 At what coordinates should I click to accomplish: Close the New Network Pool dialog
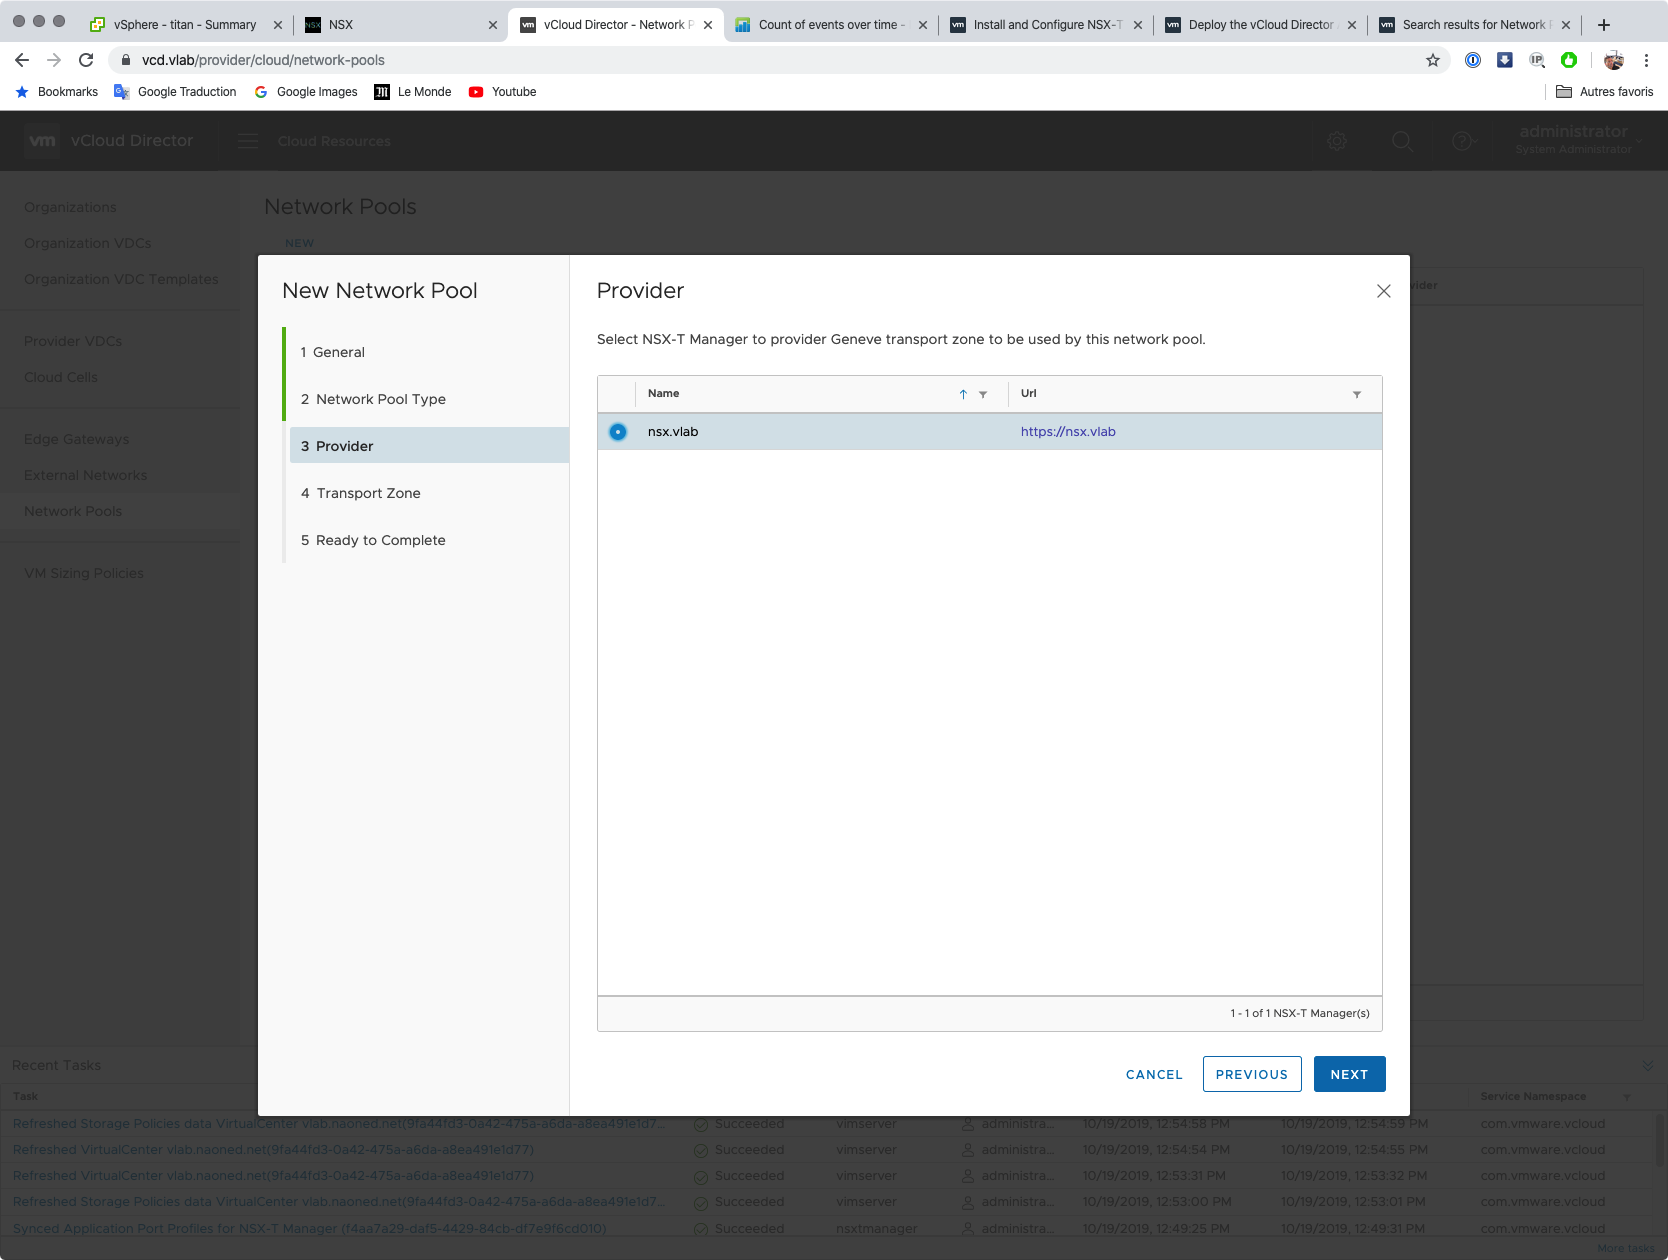point(1383,291)
